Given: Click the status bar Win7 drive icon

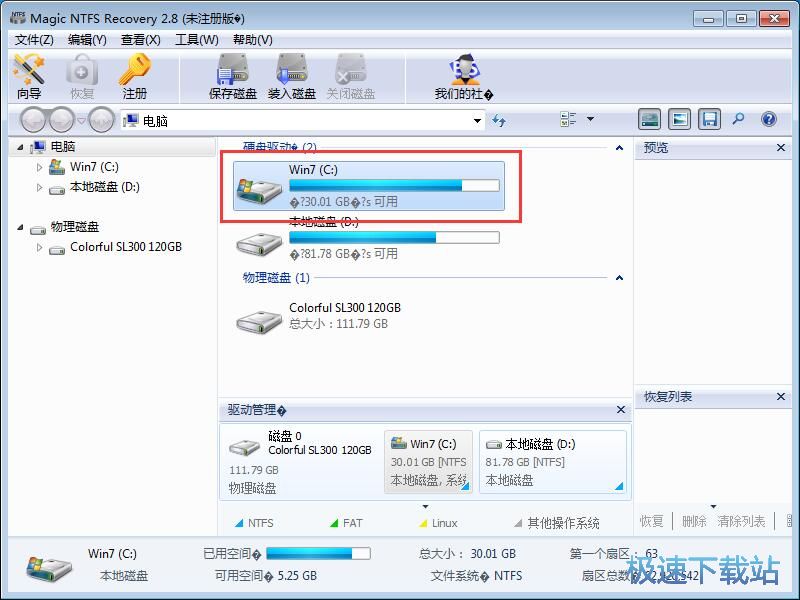Looking at the screenshot, I should pos(48,569).
